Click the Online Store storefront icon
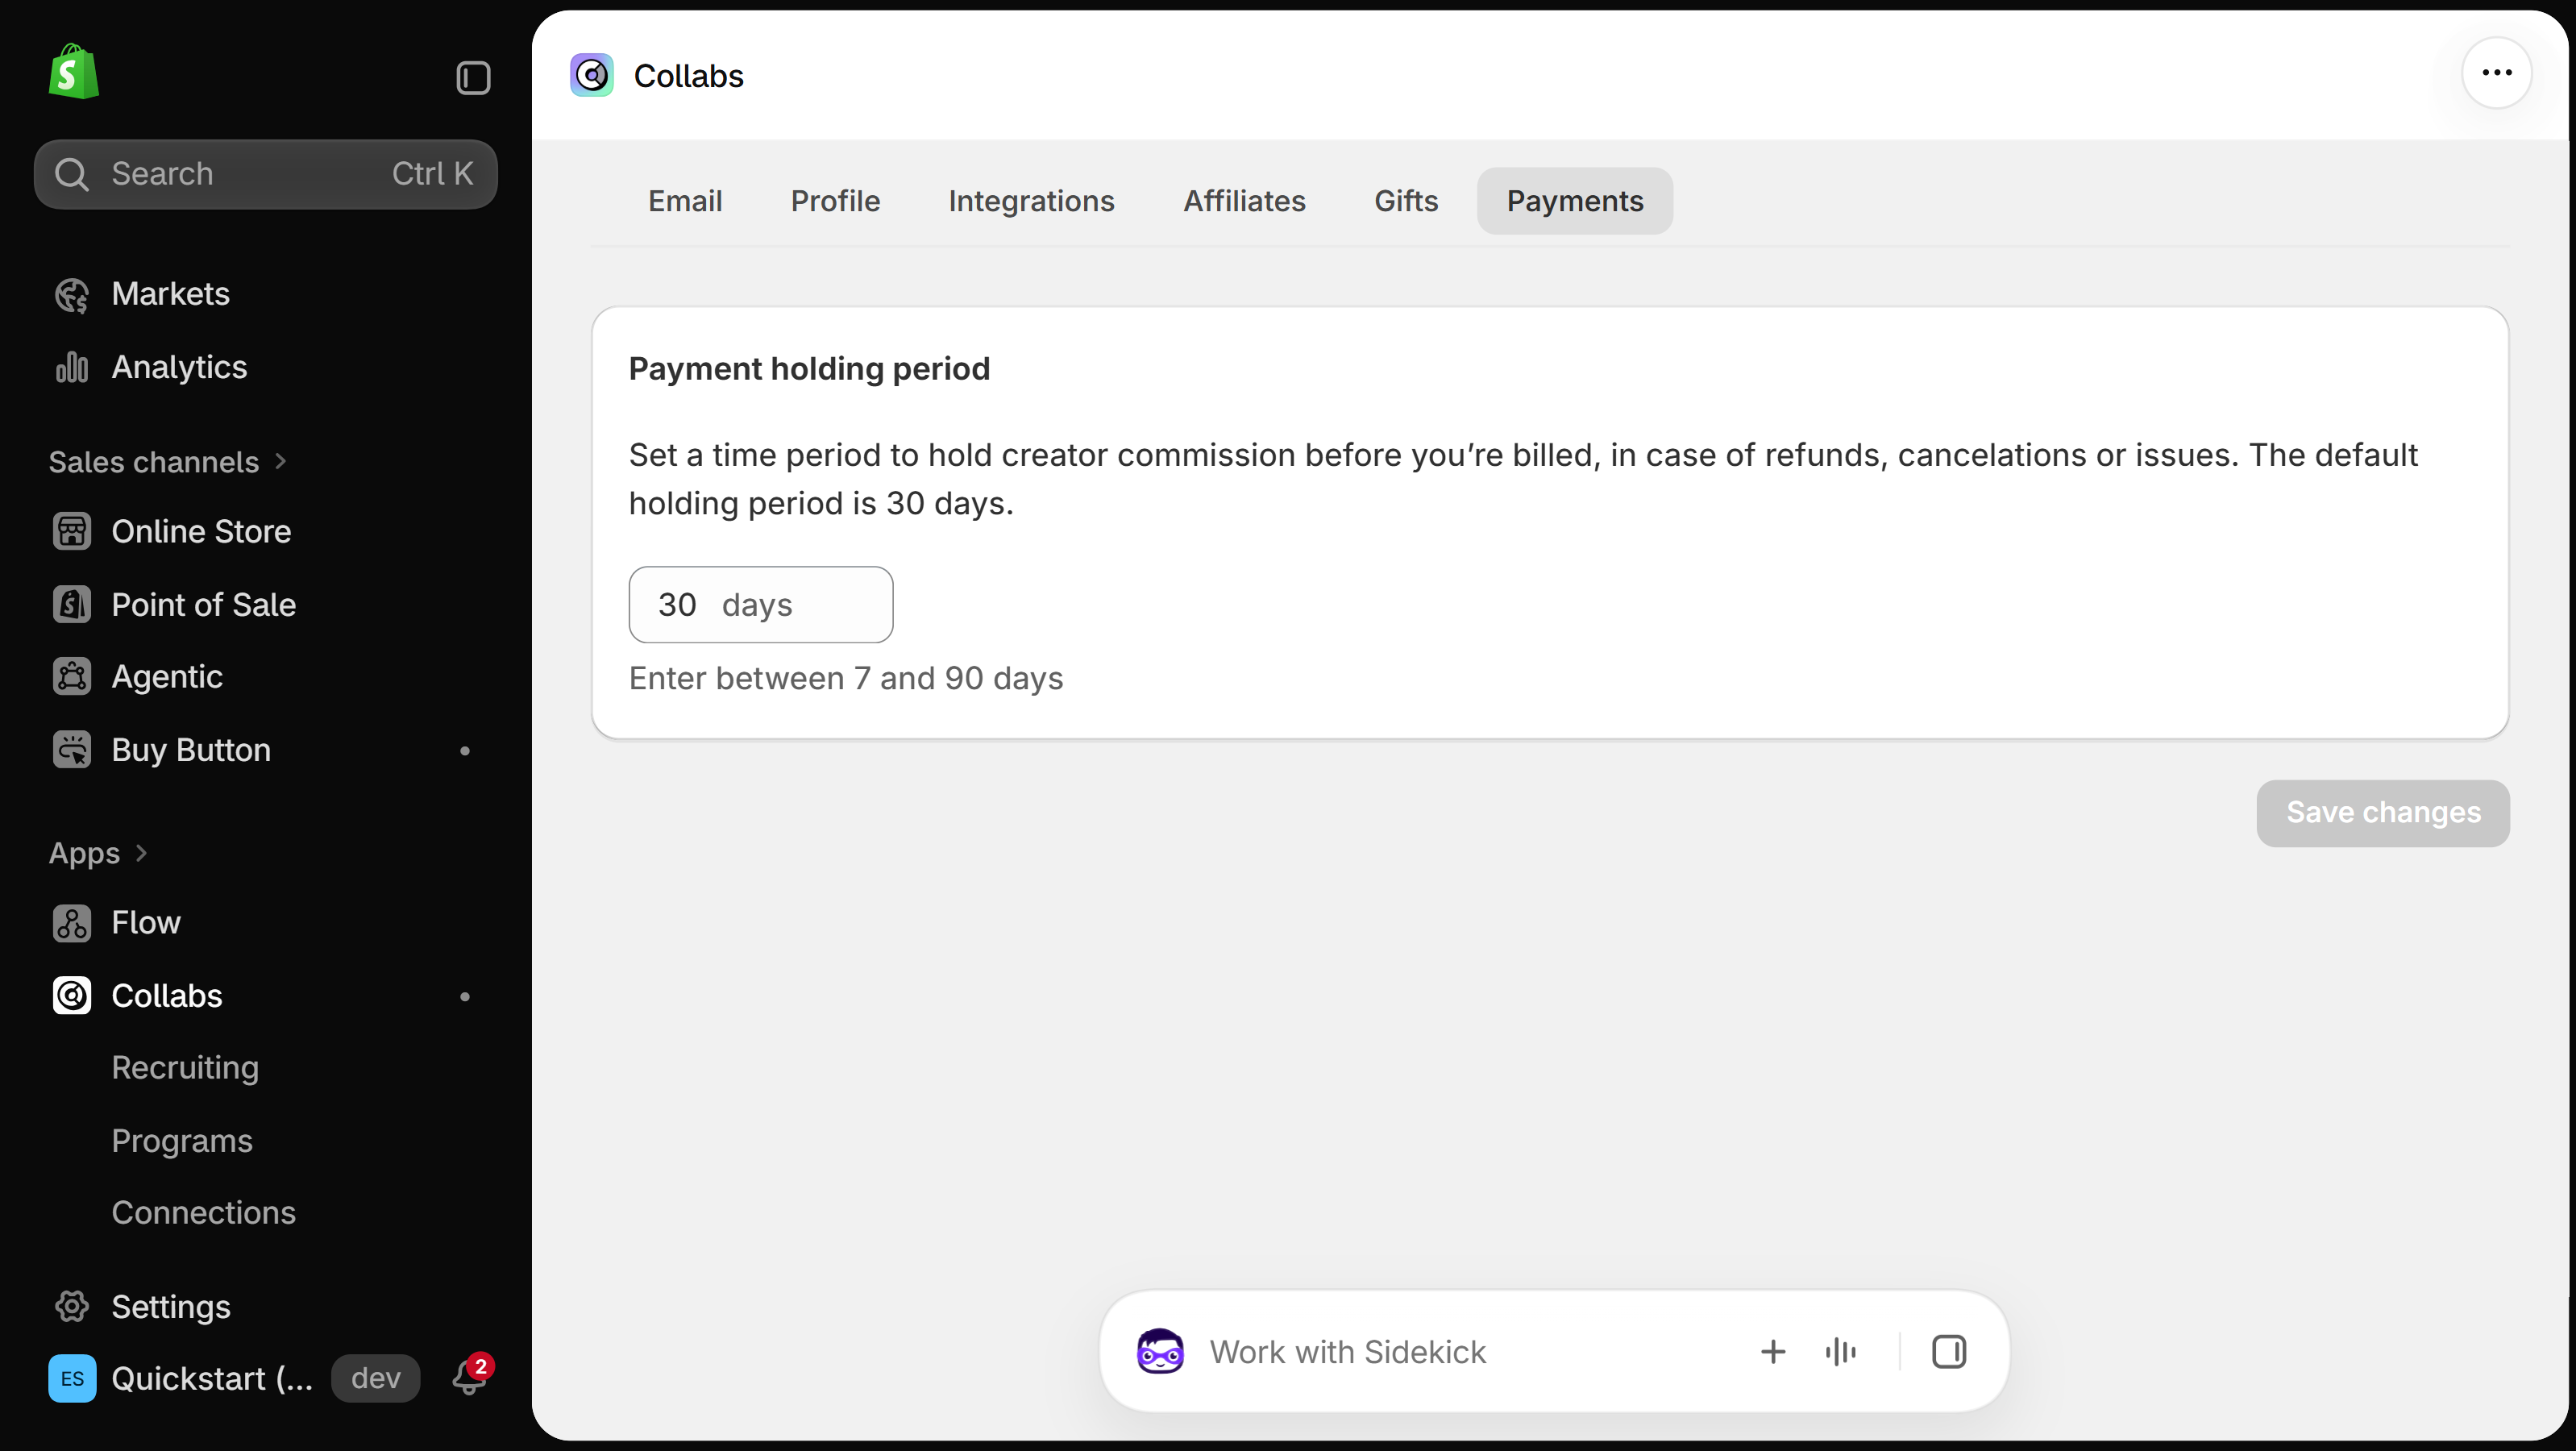 (72, 531)
